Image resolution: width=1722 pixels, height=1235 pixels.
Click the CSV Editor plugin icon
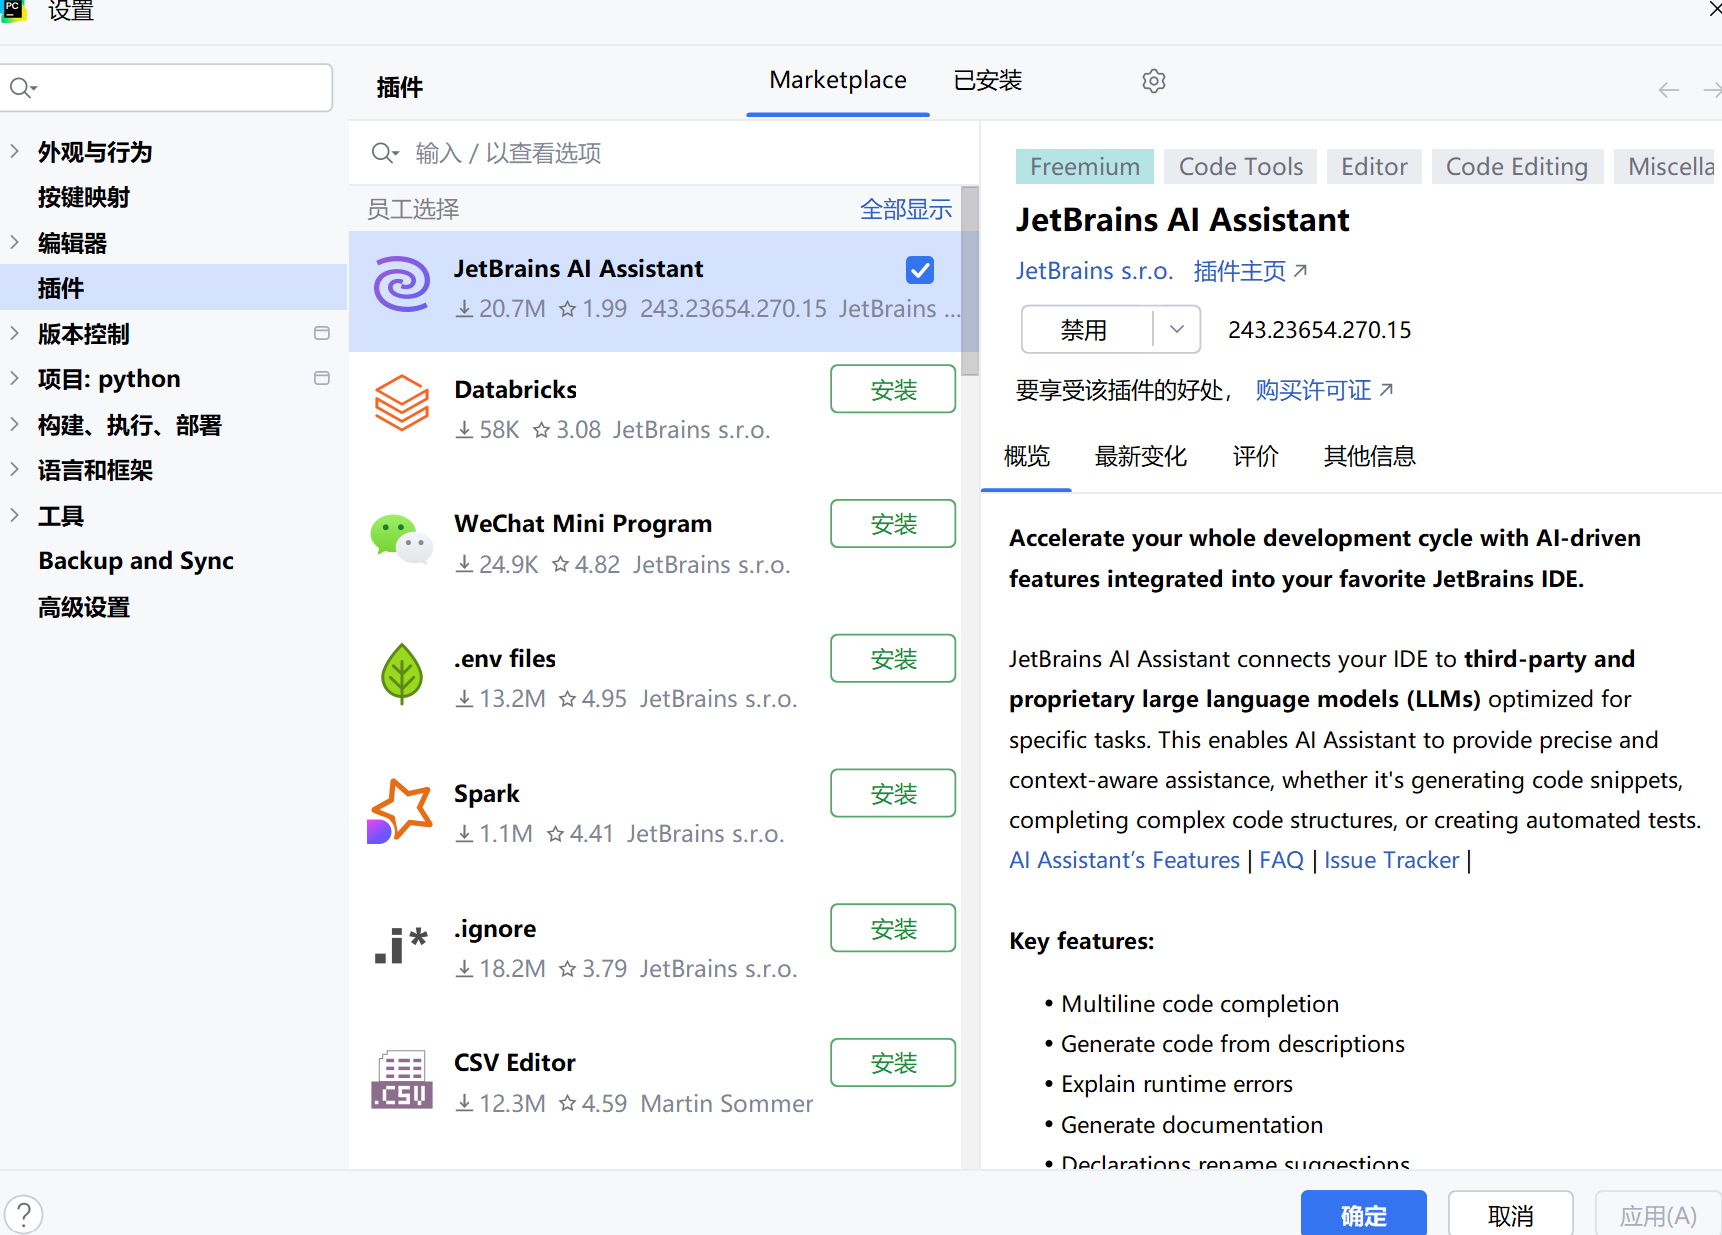[x=402, y=1080]
